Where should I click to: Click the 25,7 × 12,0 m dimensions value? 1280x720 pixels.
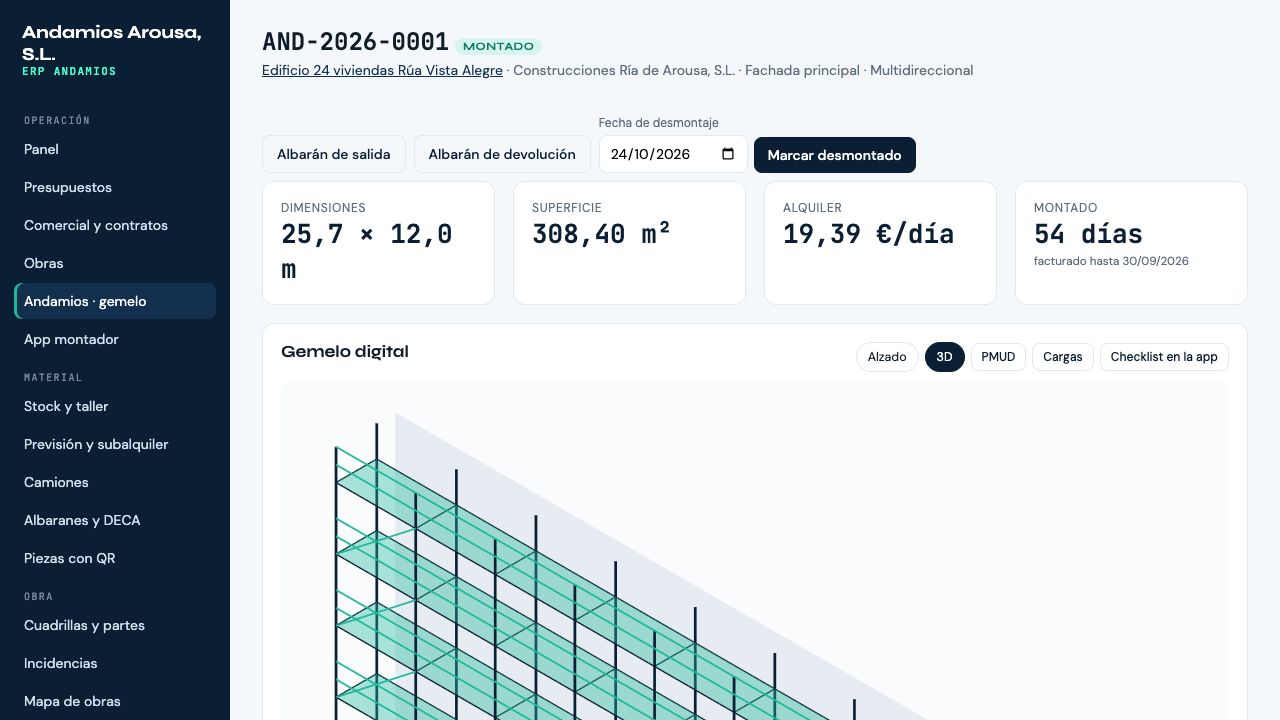coord(367,252)
